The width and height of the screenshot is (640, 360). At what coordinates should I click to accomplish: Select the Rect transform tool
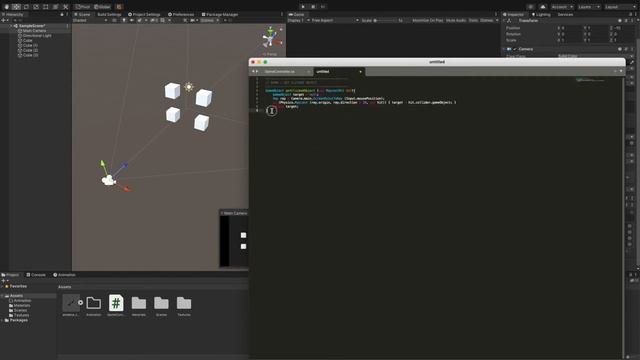click(x=46, y=7)
